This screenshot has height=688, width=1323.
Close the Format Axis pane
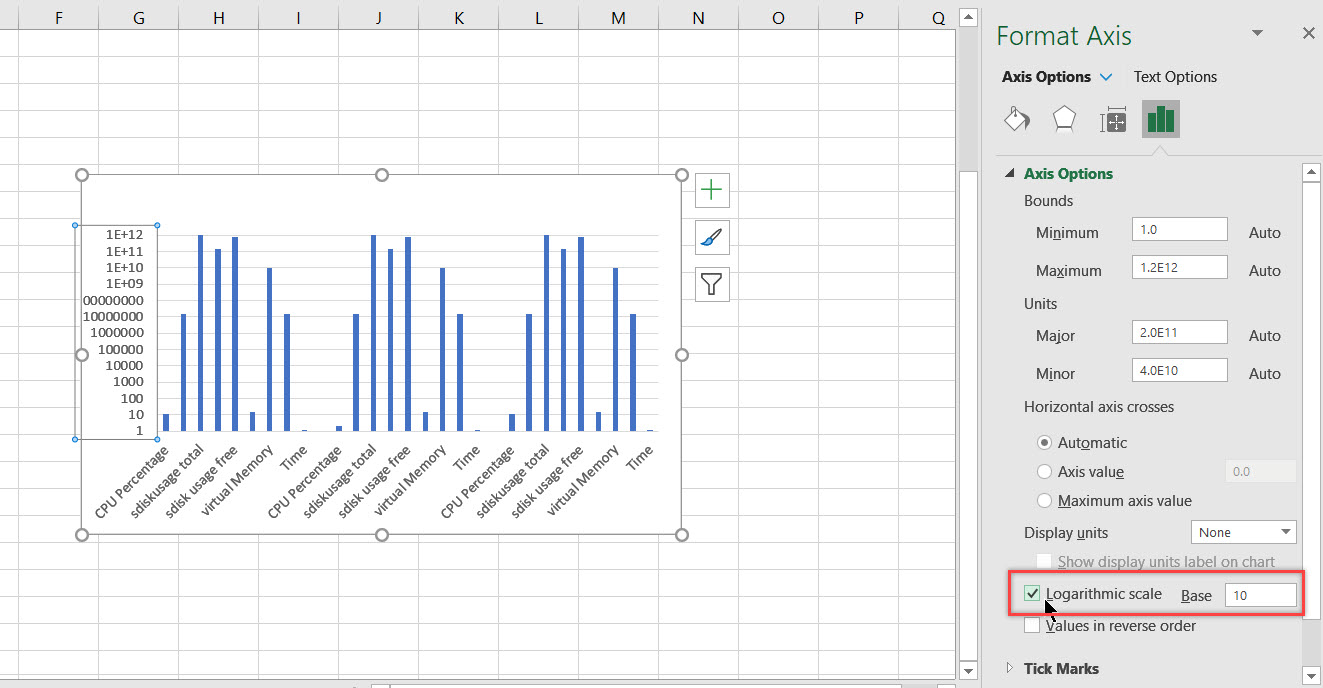1308,34
